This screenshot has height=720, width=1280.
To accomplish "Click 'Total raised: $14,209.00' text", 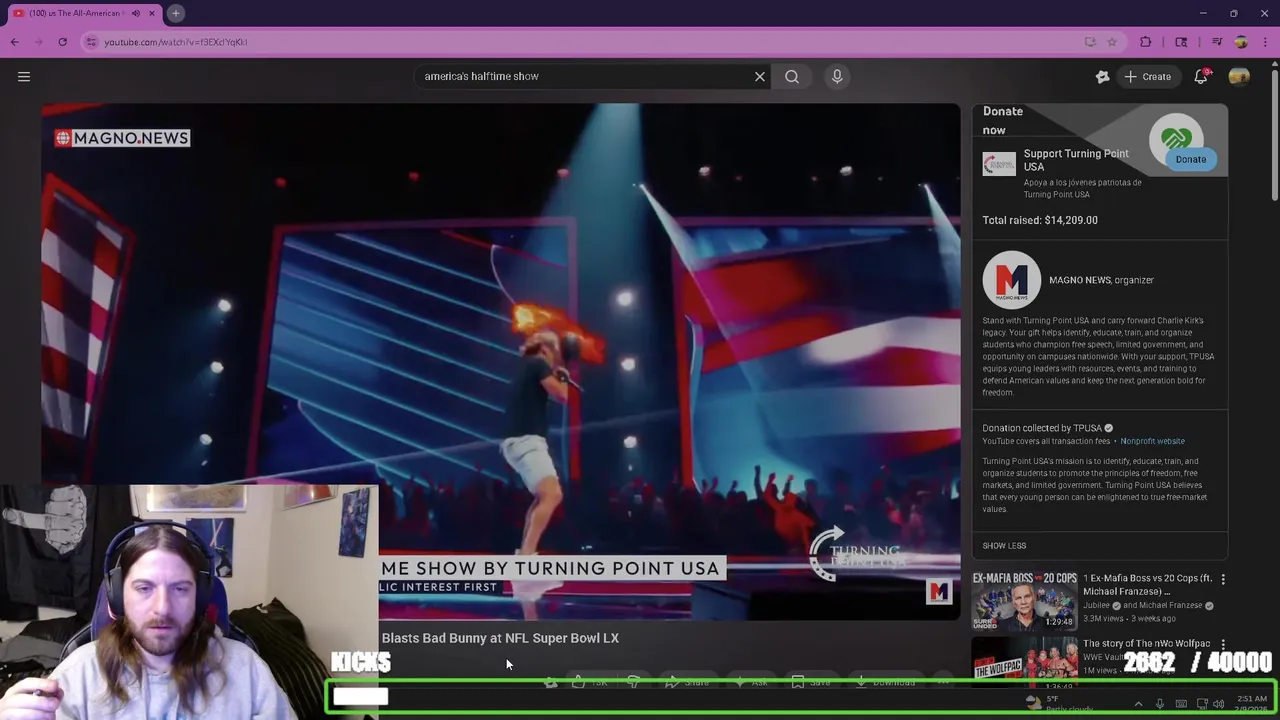I will 1040,220.
